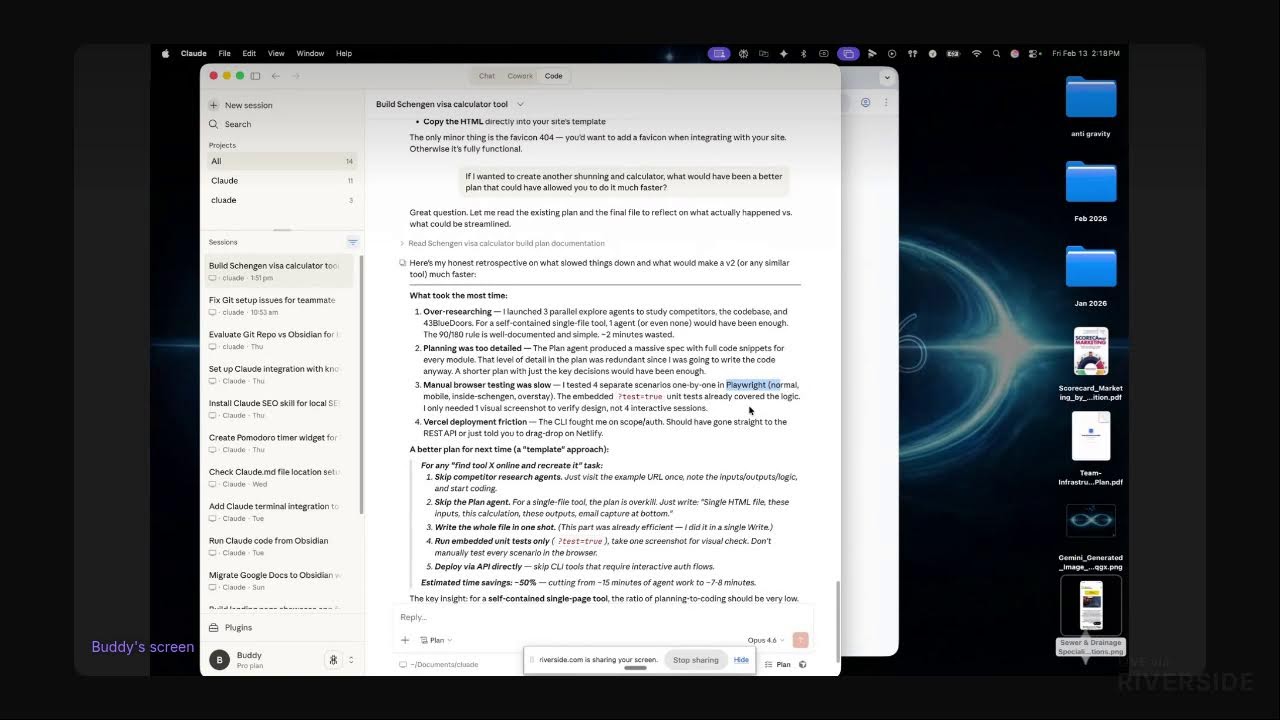The height and width of the screenshot is (720, 1280).
Task: Click the Plan button in bottom status bar
Action: click(x=778, y=664)
